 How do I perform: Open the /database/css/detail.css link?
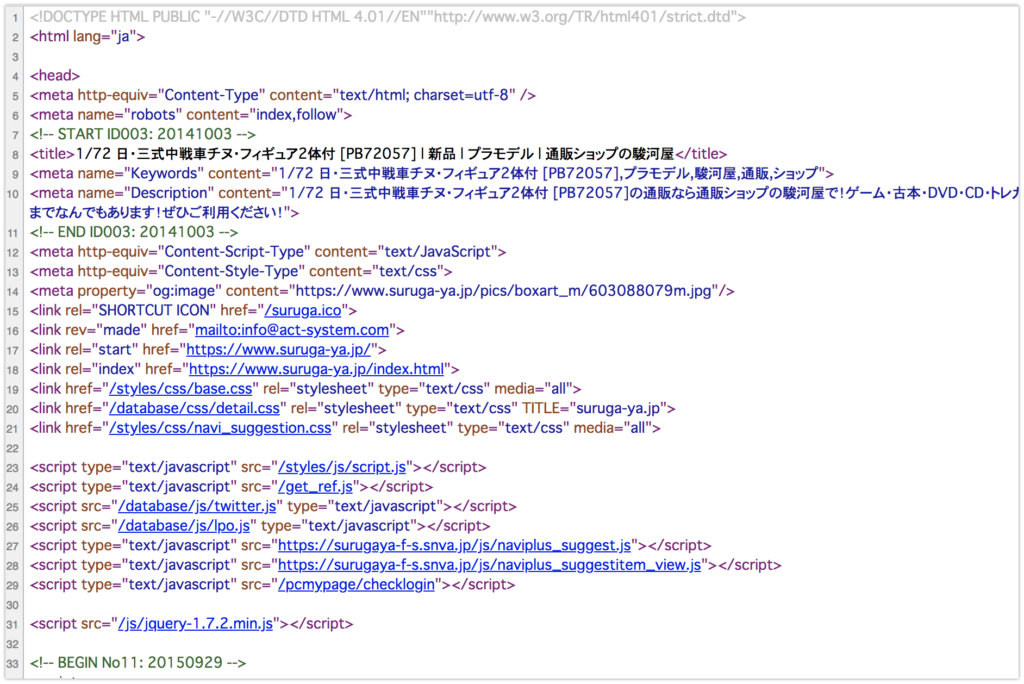(x=195, y=408)
